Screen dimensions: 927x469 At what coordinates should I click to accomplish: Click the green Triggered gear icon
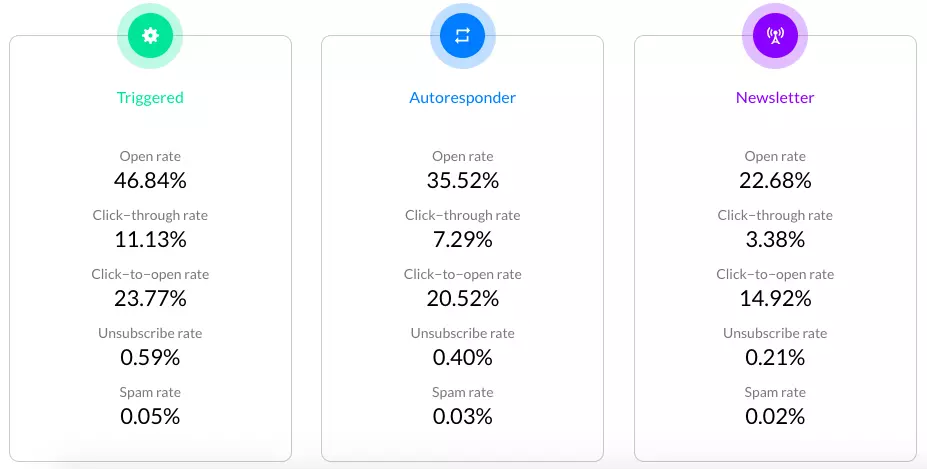[x=150, y=35]
